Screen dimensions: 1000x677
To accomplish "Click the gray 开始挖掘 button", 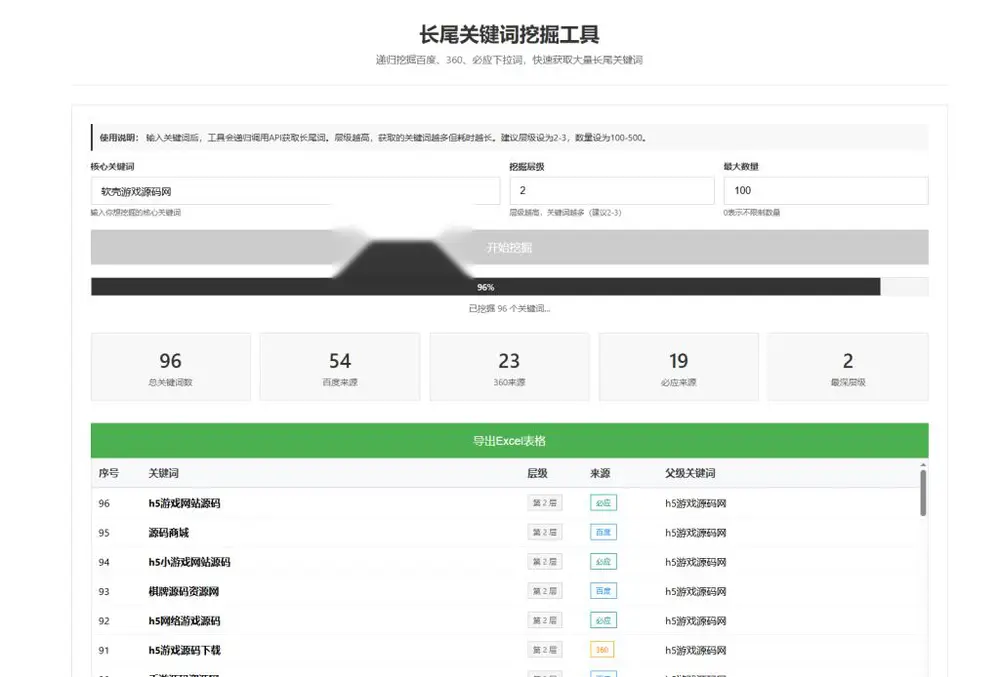I will (x=510, y=247).
